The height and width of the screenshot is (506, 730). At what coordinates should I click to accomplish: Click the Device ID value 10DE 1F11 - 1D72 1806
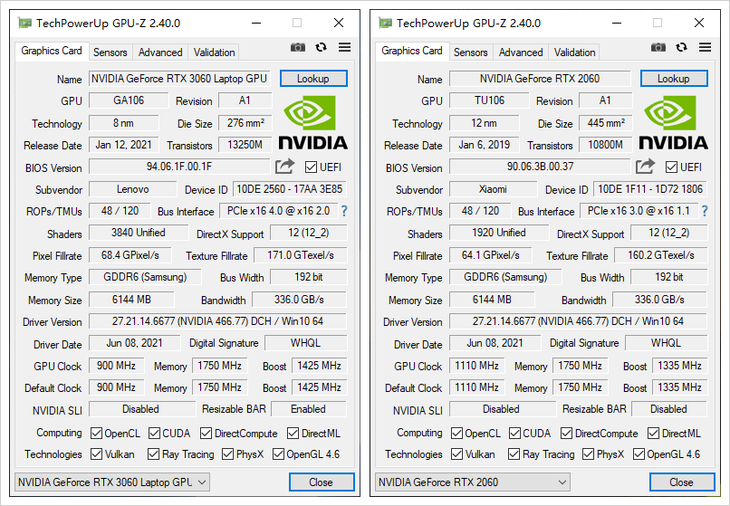coord(650,189)
